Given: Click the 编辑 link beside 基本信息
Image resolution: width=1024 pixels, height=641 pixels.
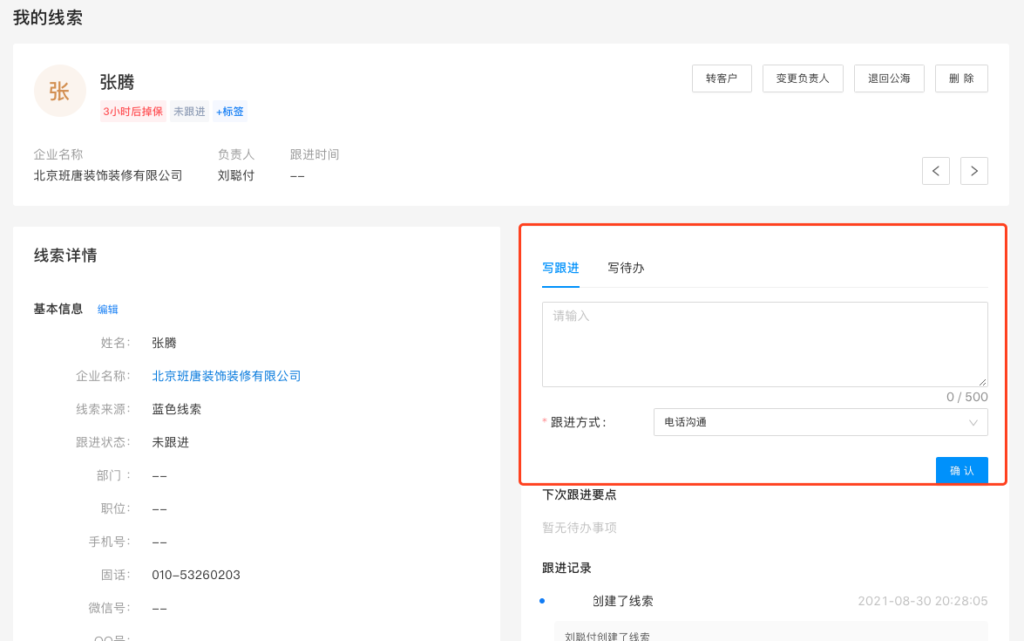Looking at the screenshot, I should [x=107, y=309].
